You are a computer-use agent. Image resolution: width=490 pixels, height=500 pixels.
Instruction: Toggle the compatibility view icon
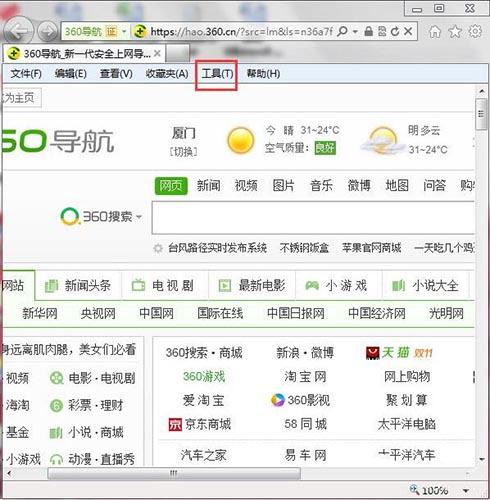382,32
